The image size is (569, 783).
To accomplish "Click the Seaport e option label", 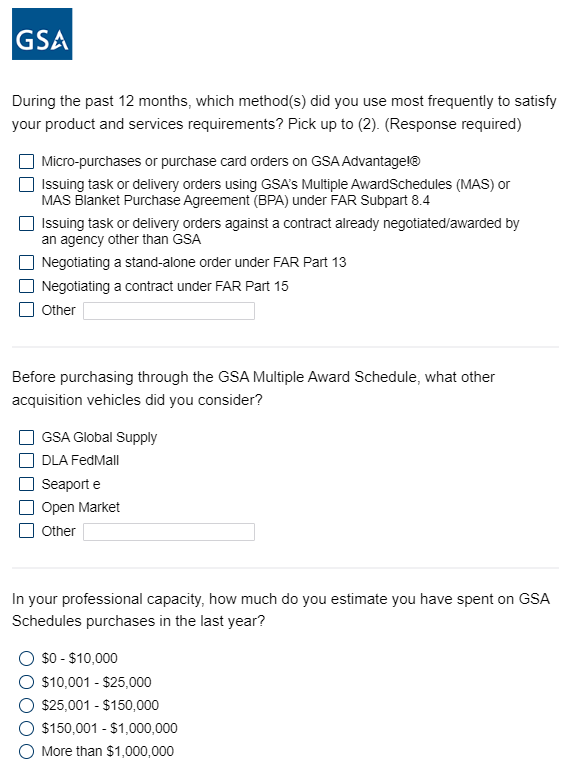I will [x=71, y=484].
